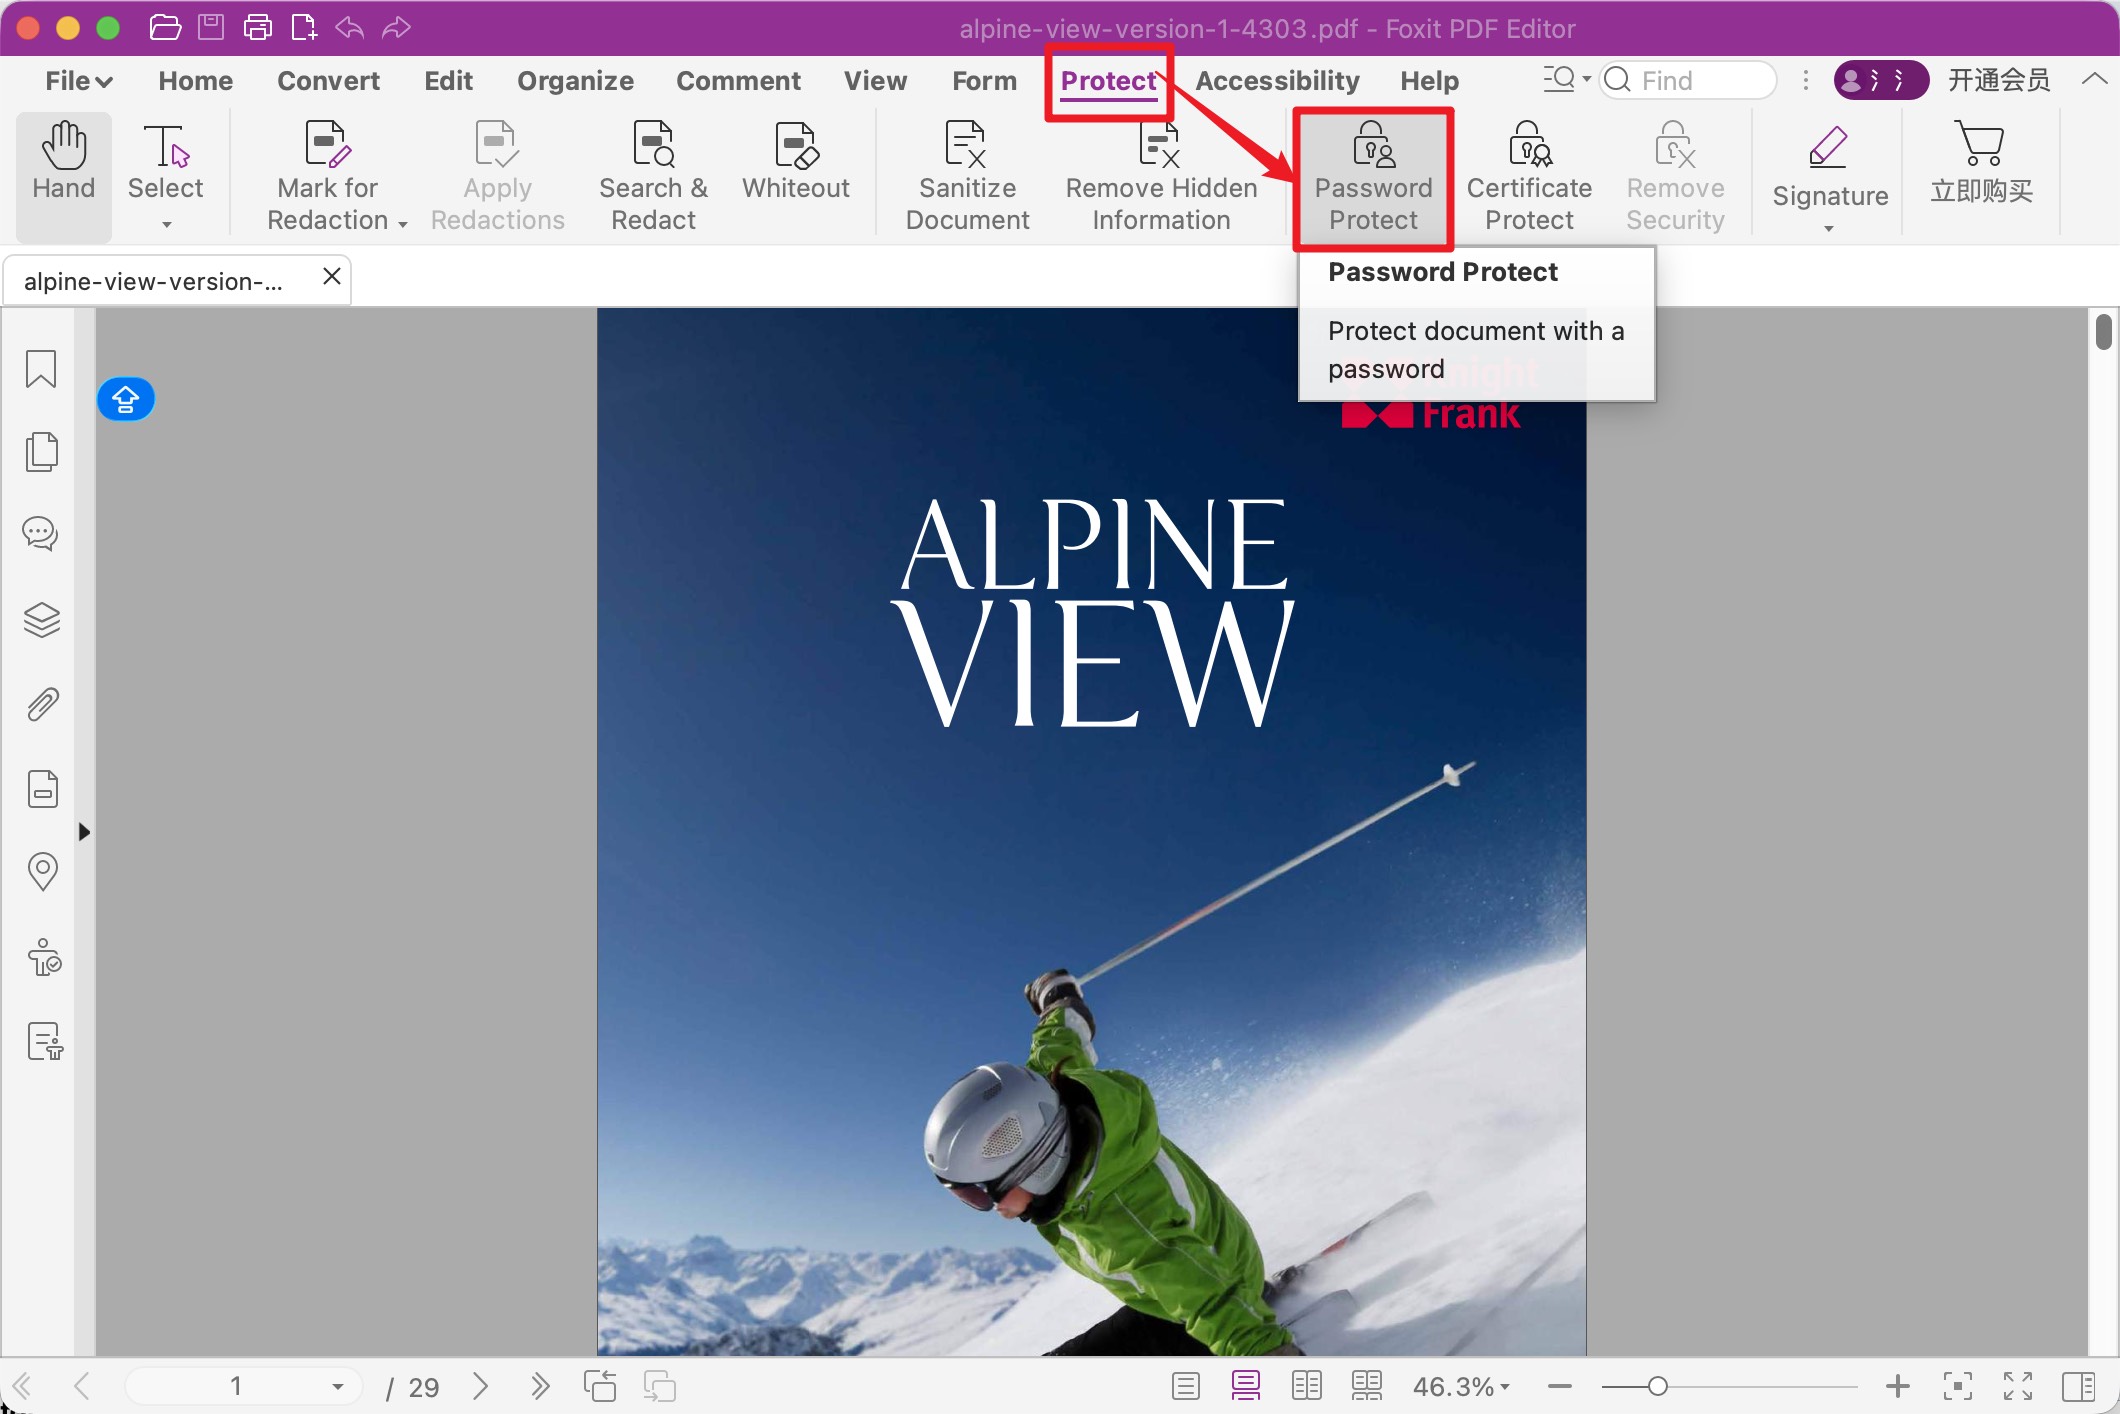Click the blue upload floating button
Image resolution: width=2120 pixels, height=1414 pixels.
pyautogui.click(x=126, y=400)
